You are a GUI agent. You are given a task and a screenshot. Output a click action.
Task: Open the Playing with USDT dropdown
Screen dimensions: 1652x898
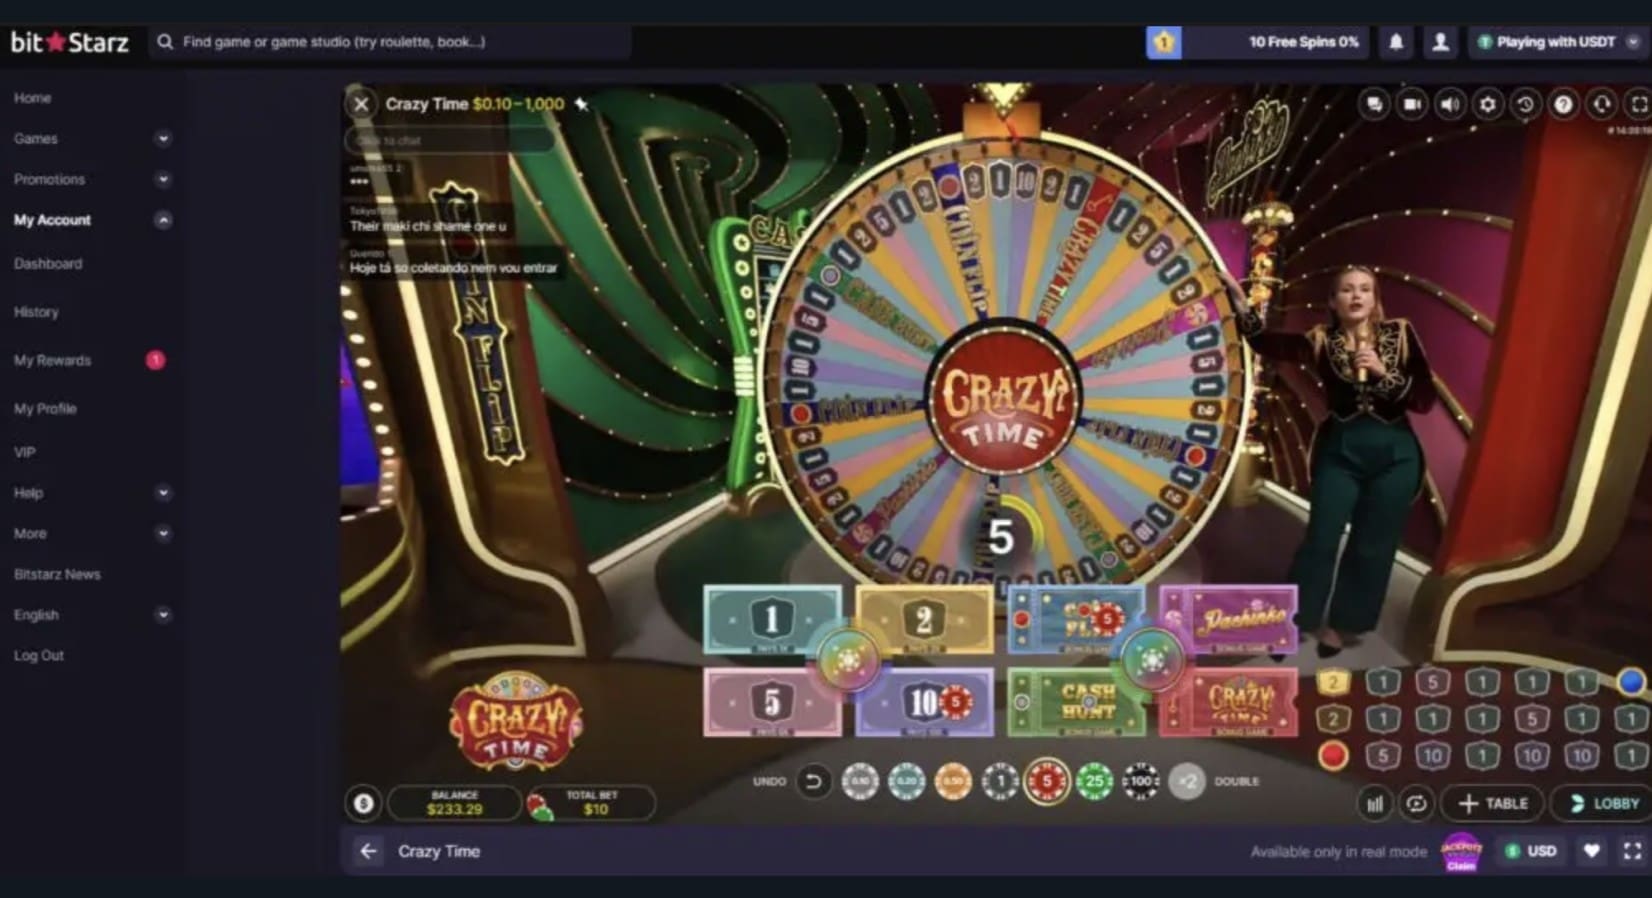coord(1558,42)
